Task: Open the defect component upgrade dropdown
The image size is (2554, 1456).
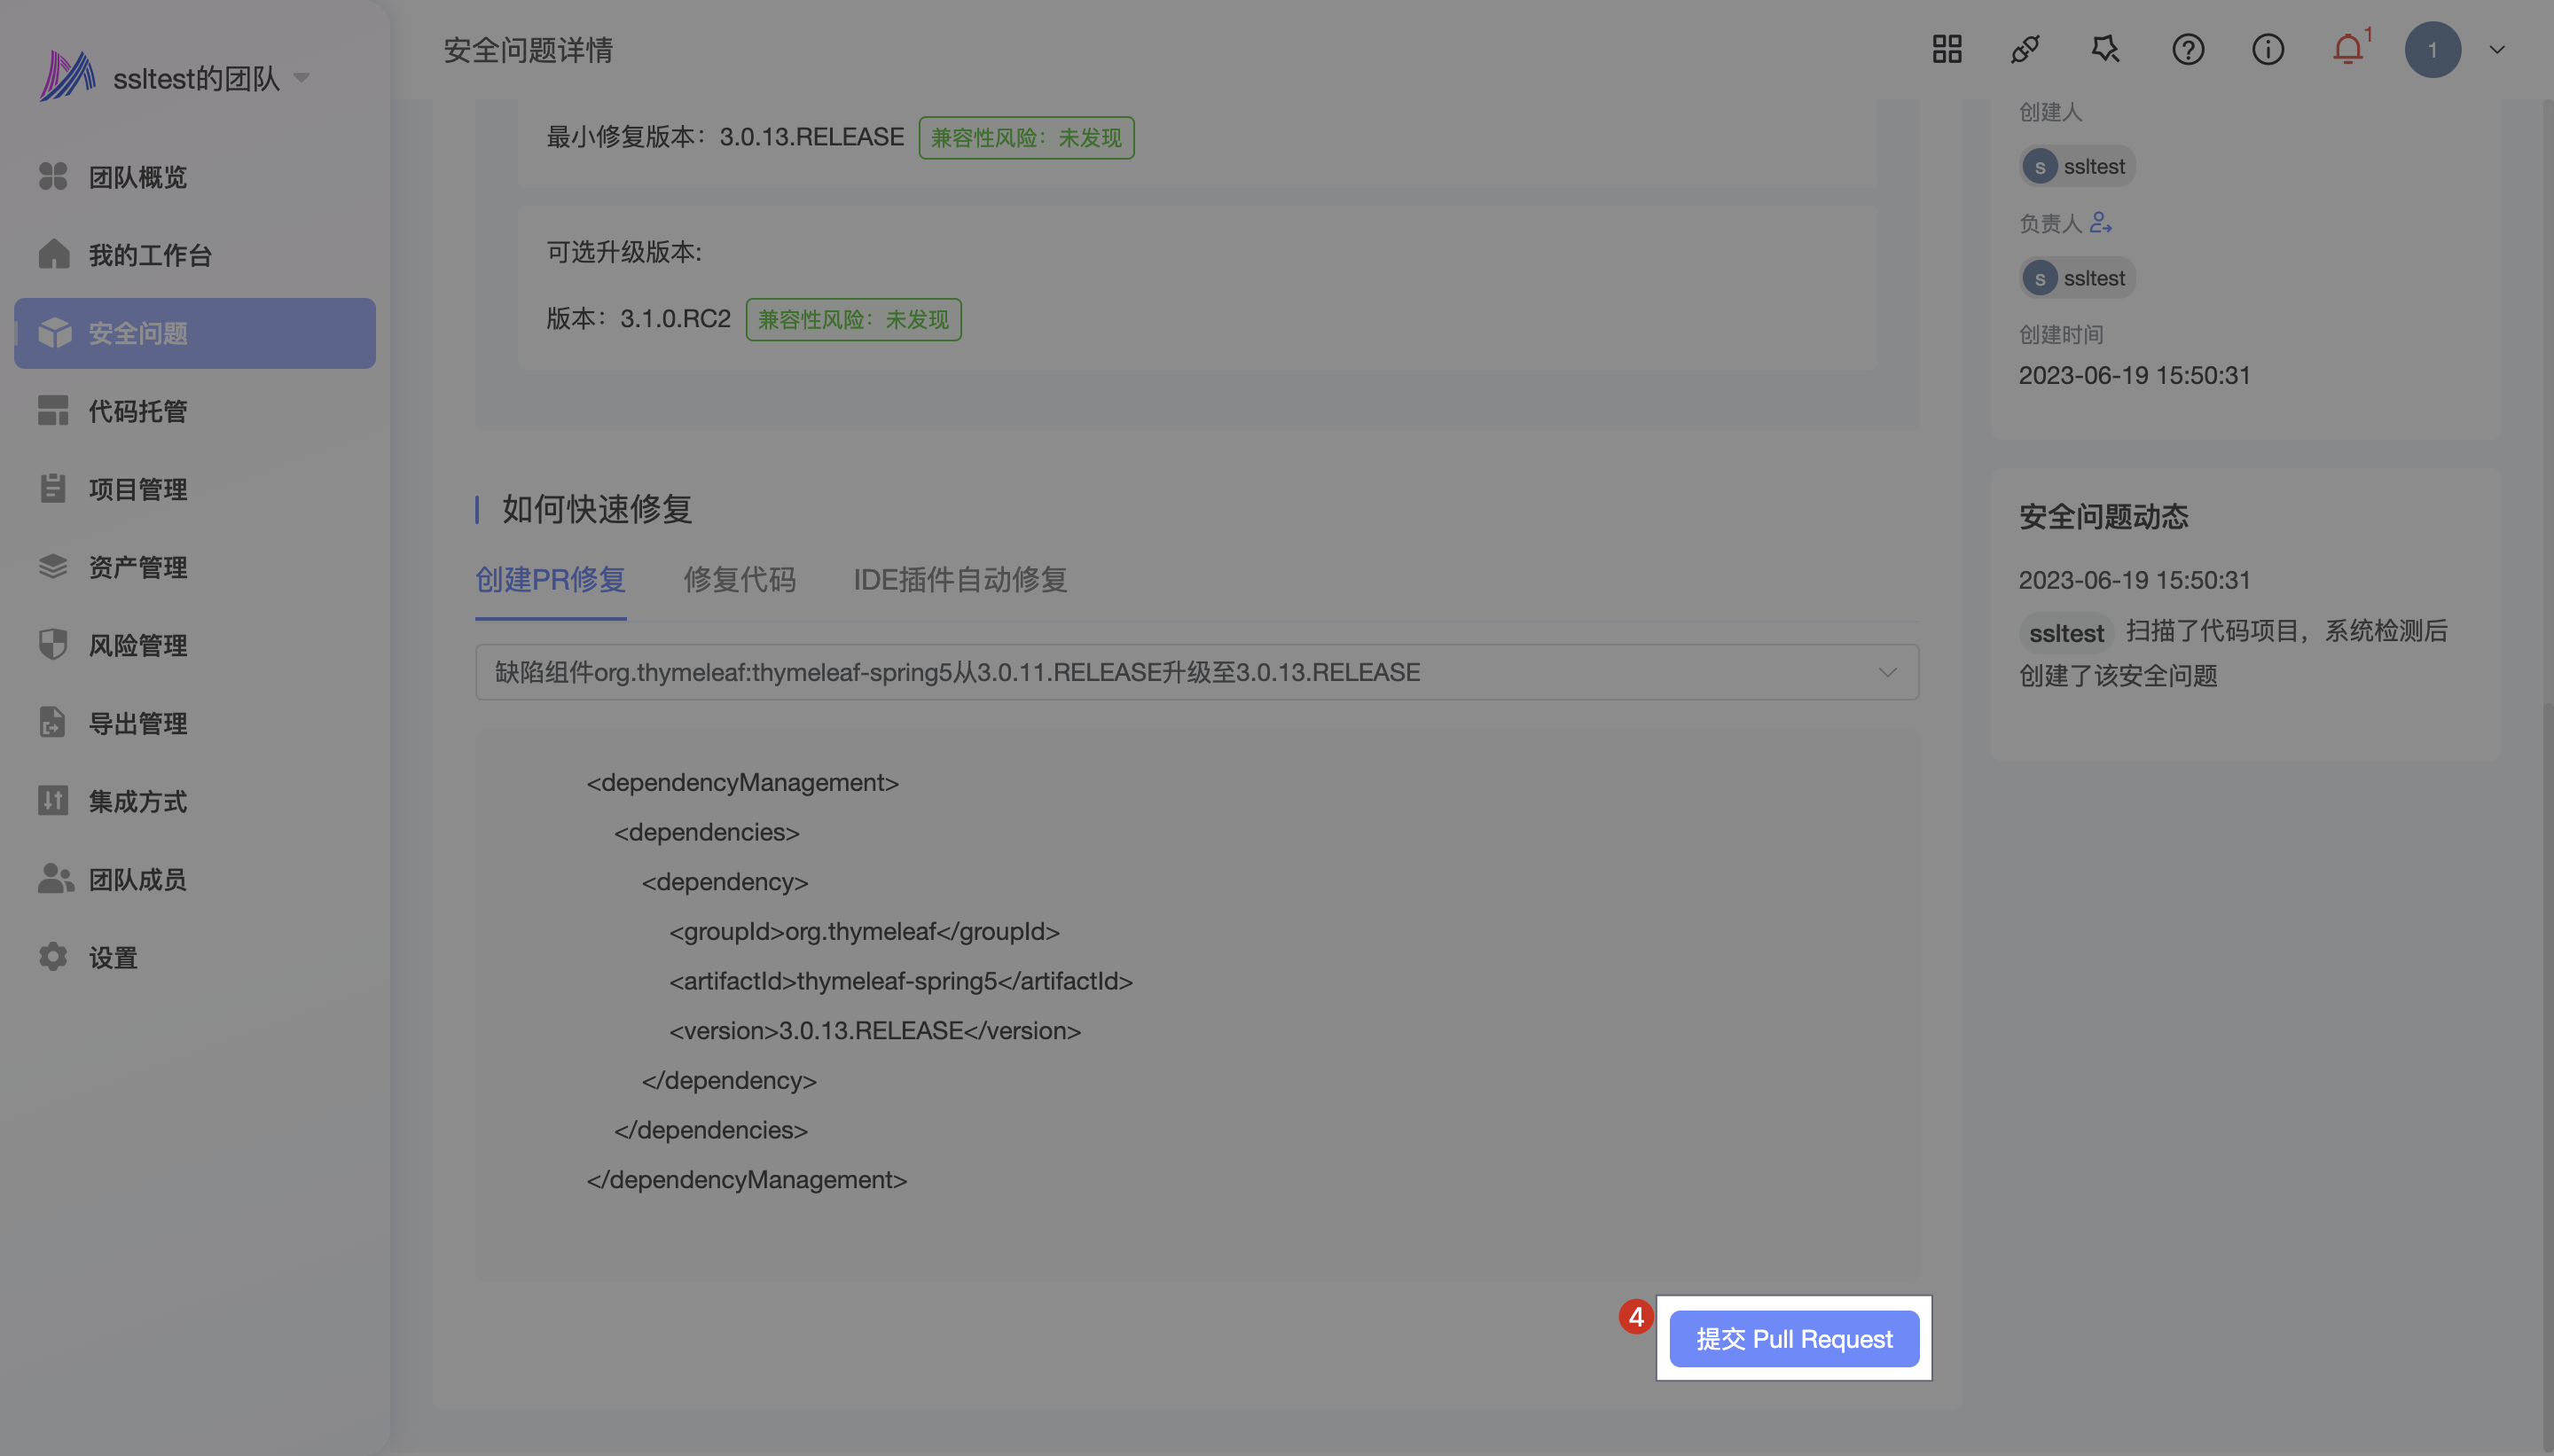Action: point(1196,672)
